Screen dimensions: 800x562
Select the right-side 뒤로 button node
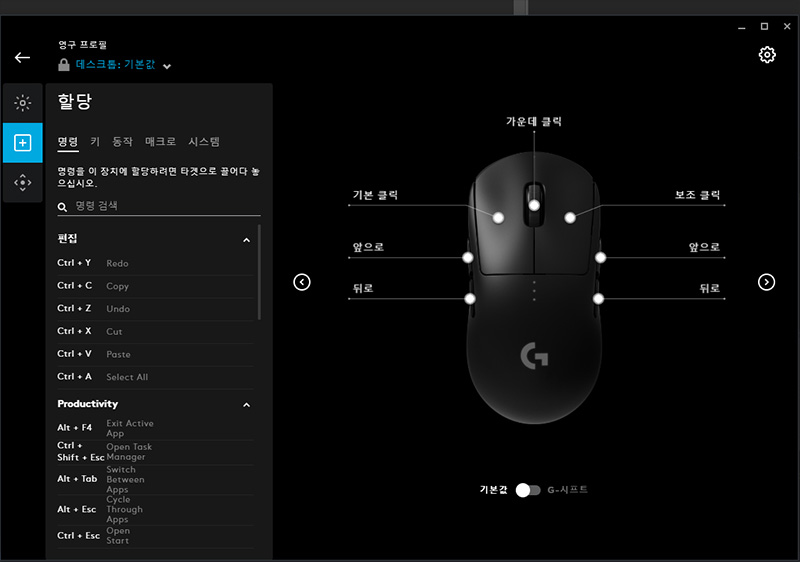(598, 299)
